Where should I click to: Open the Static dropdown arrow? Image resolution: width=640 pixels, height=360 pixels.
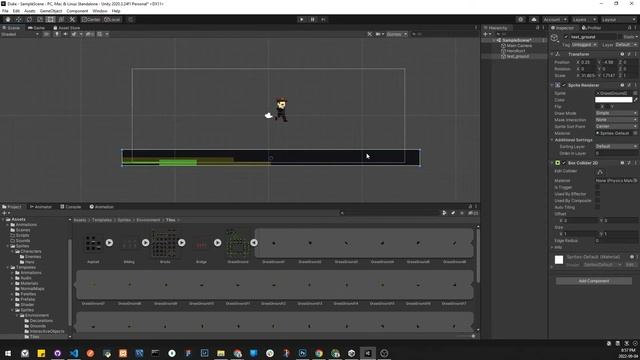coord(637,37)
